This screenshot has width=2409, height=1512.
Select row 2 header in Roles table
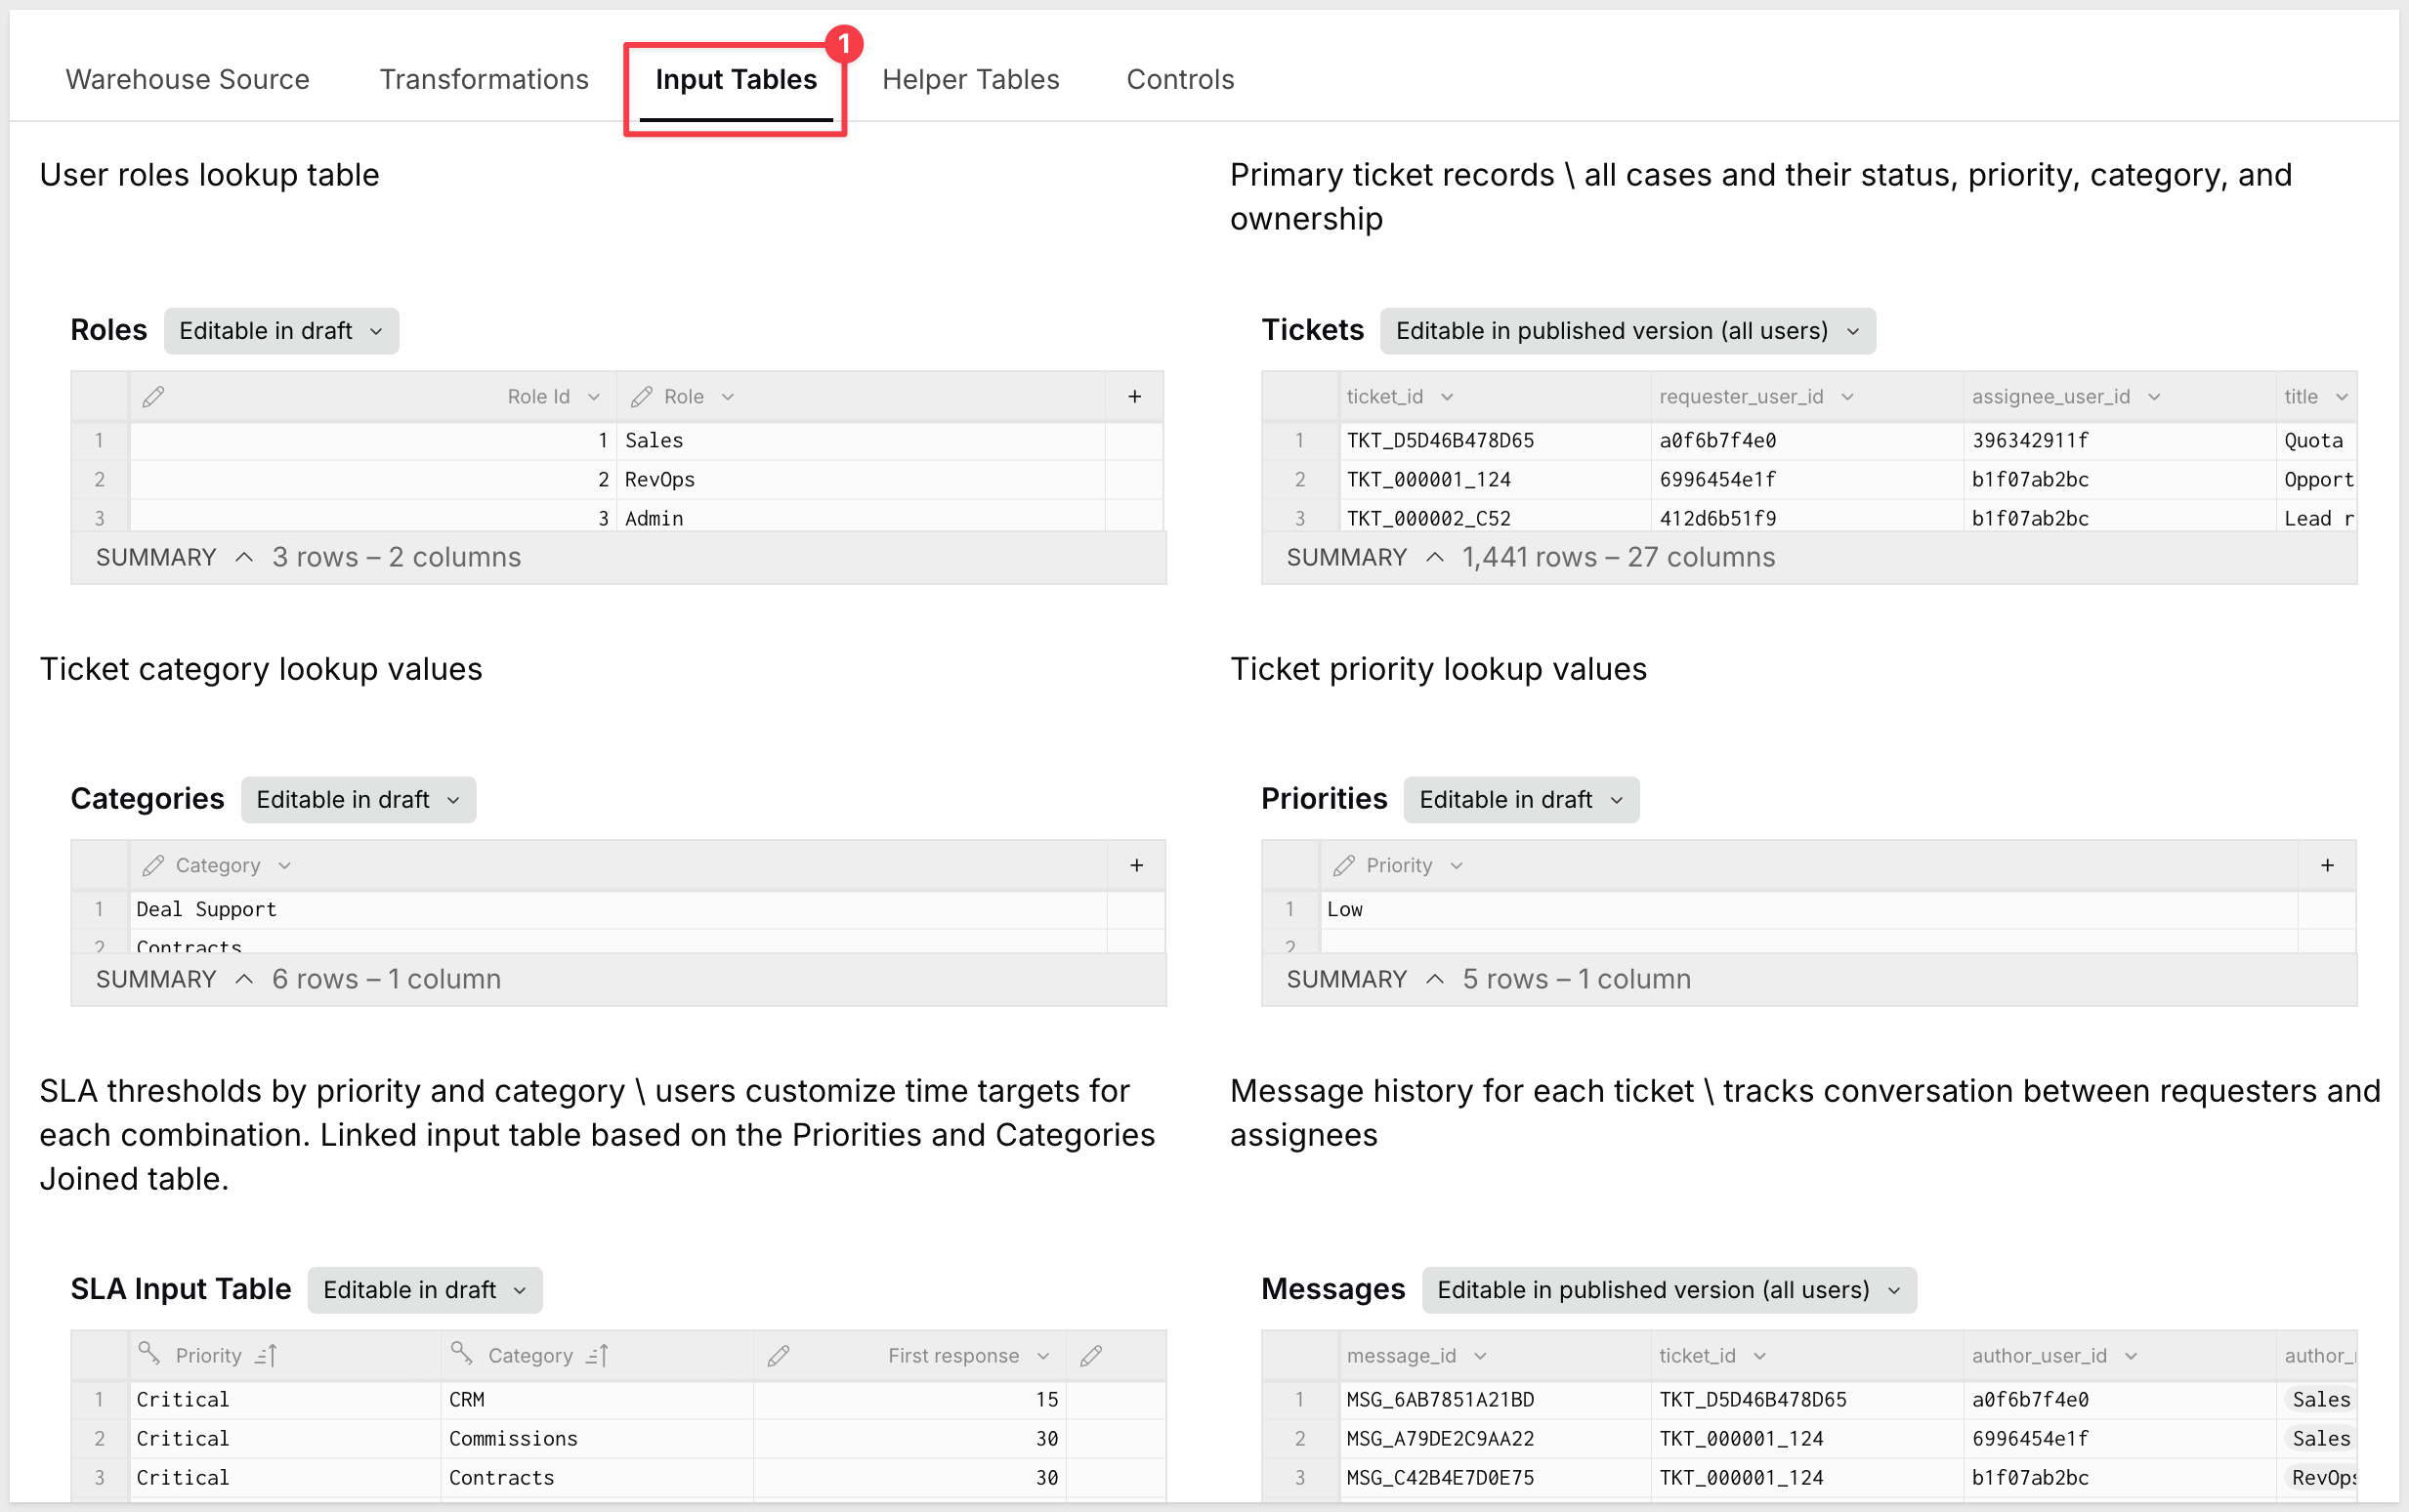point(99,479)
